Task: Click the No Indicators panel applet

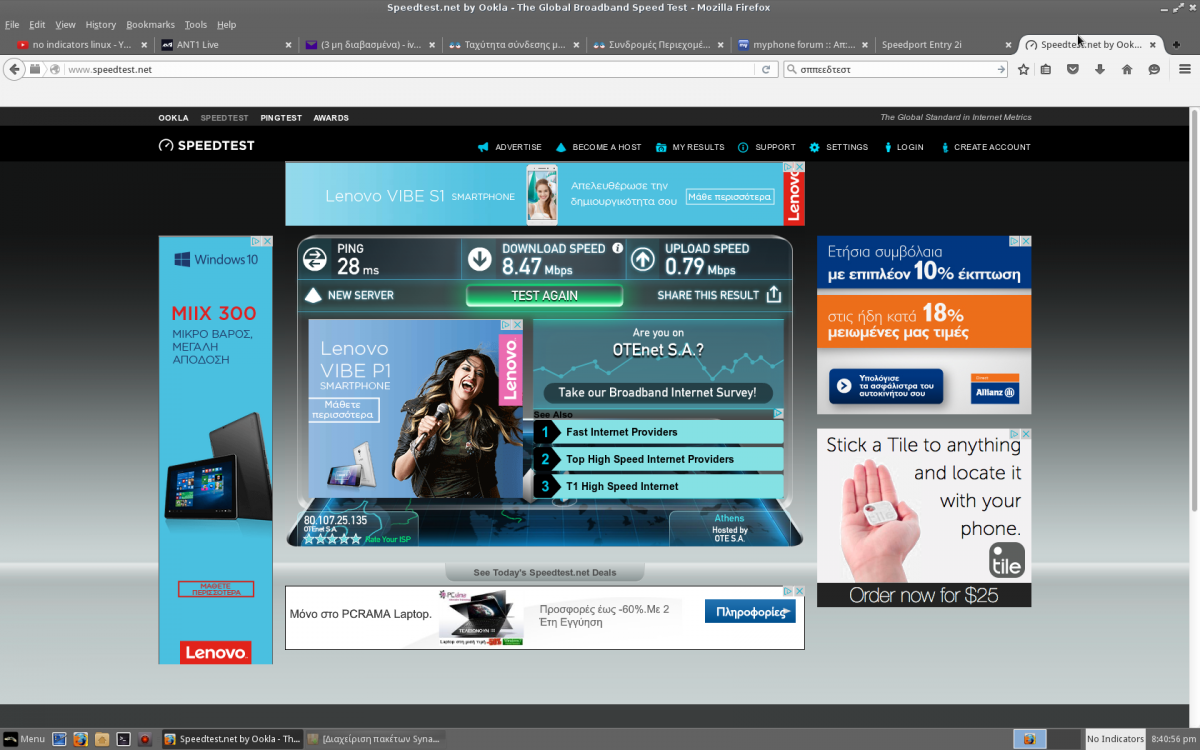Action: [x=1115, y=739]
